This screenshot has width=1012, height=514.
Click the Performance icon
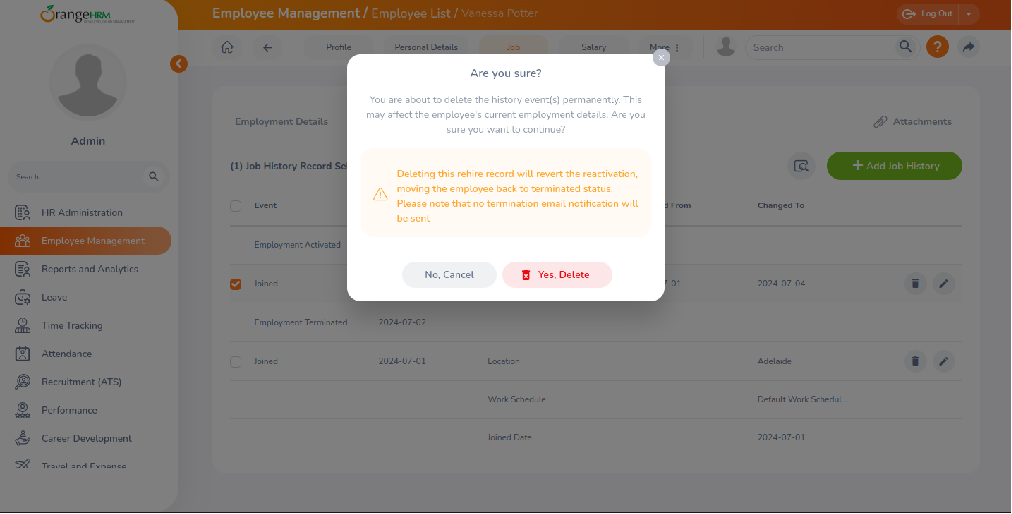pos(23,410)
